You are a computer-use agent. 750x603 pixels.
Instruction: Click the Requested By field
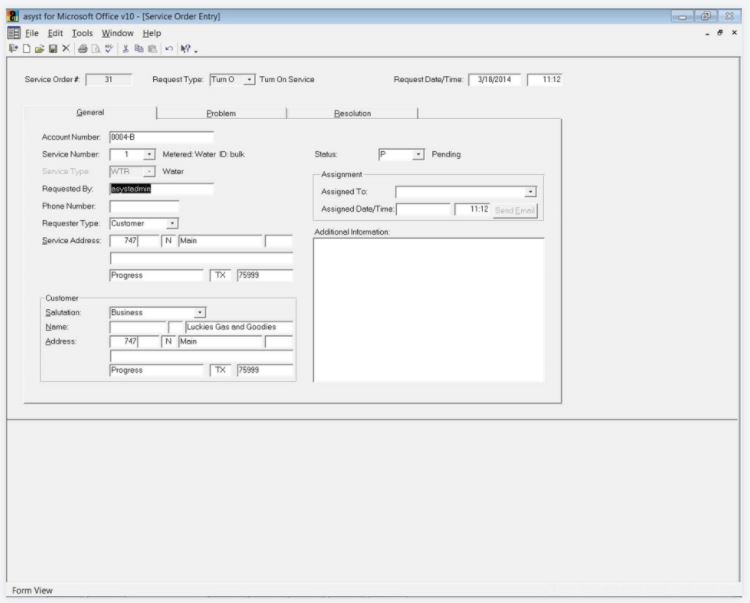[x=161, y=189]
